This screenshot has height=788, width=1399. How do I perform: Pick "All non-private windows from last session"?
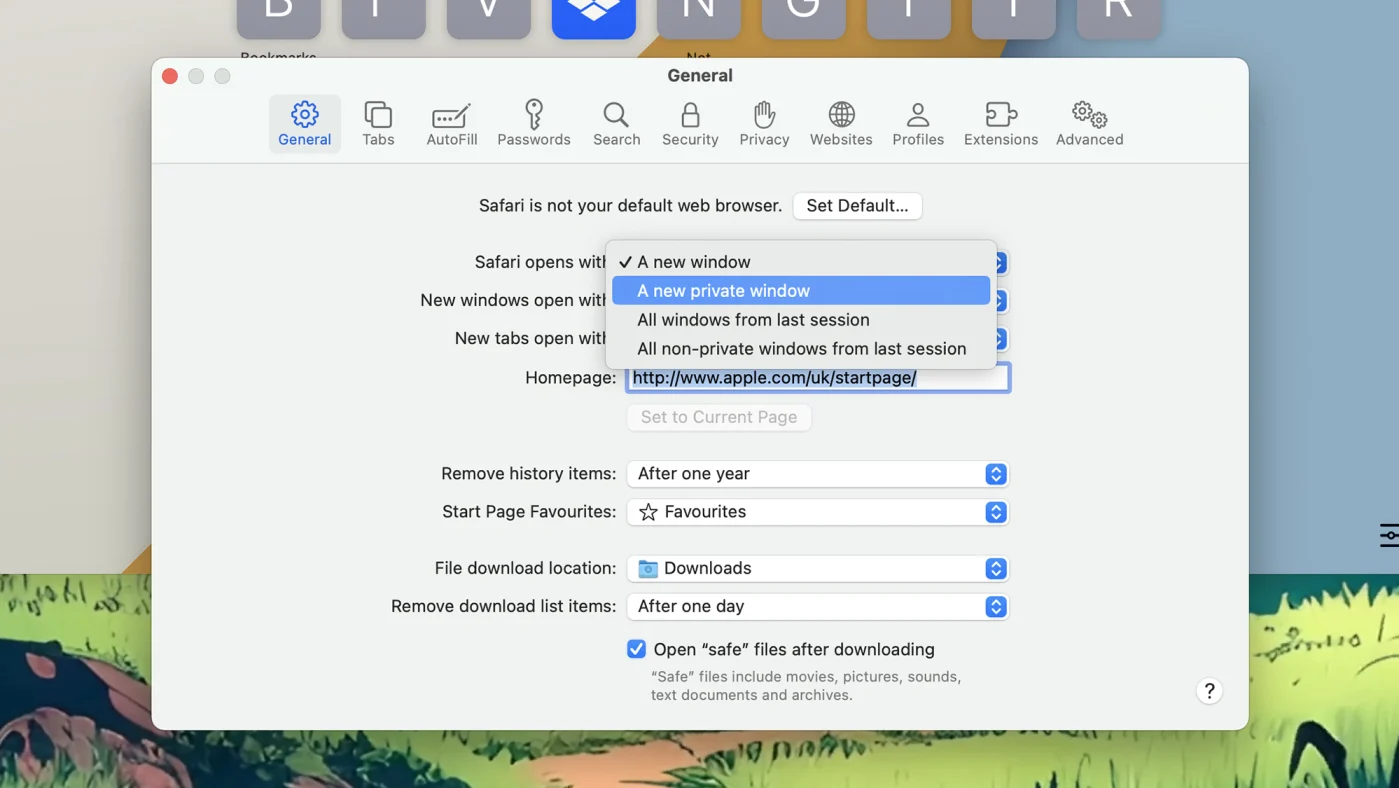[800, 349]
